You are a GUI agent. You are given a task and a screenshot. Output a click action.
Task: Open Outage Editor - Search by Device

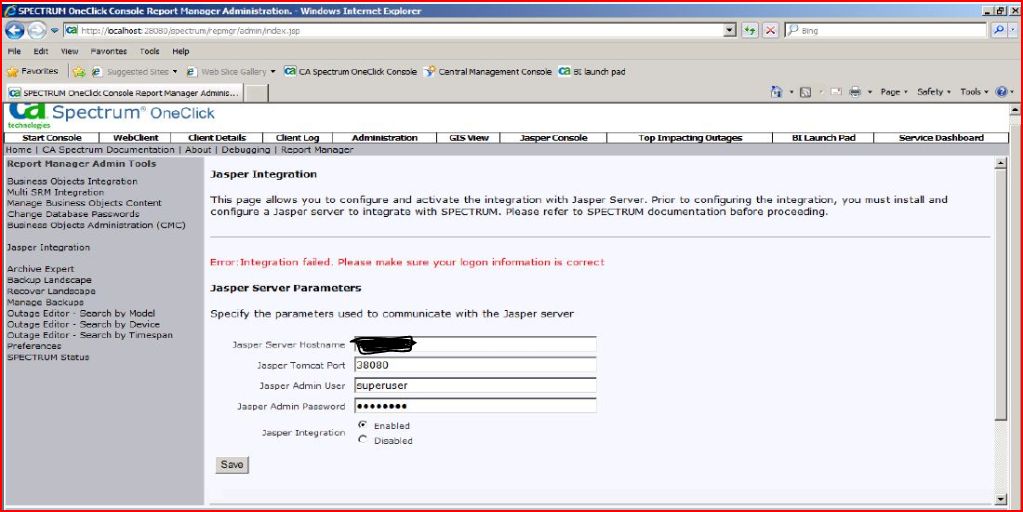point(84,324)
